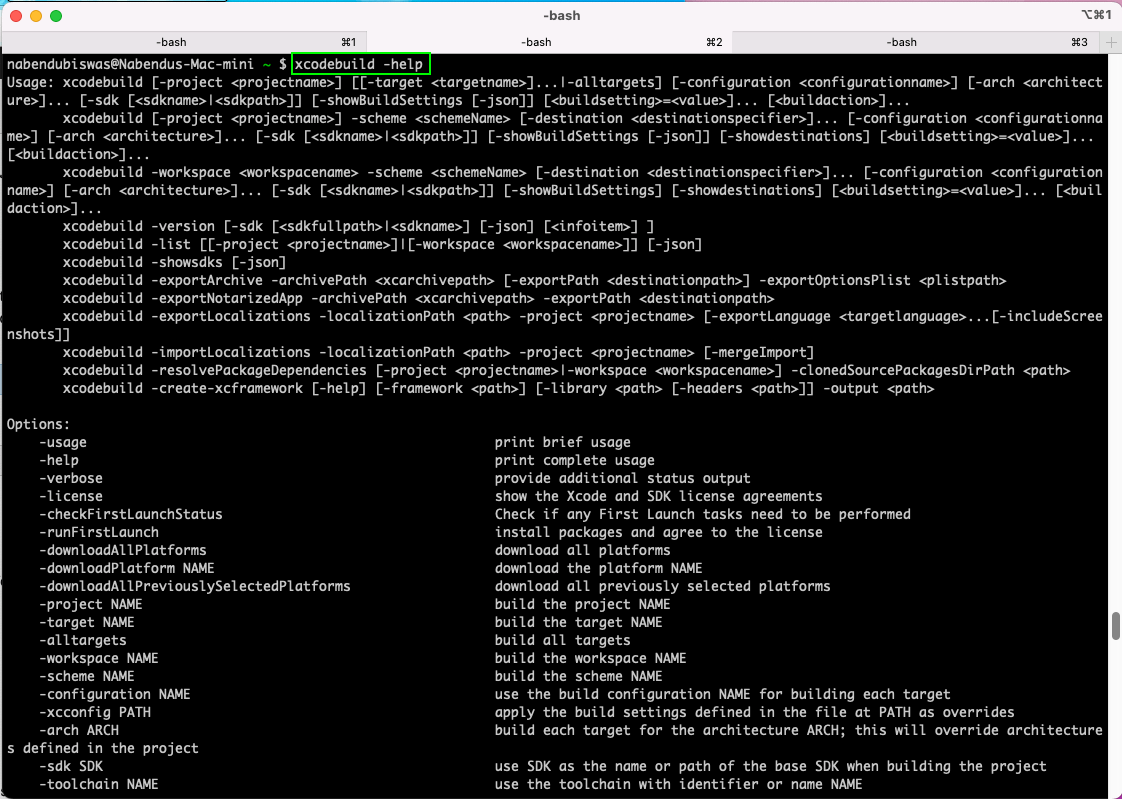1122x799 pixels.
Task: Click the -downloadAllPlatforms option text
Action: (122, 550)
